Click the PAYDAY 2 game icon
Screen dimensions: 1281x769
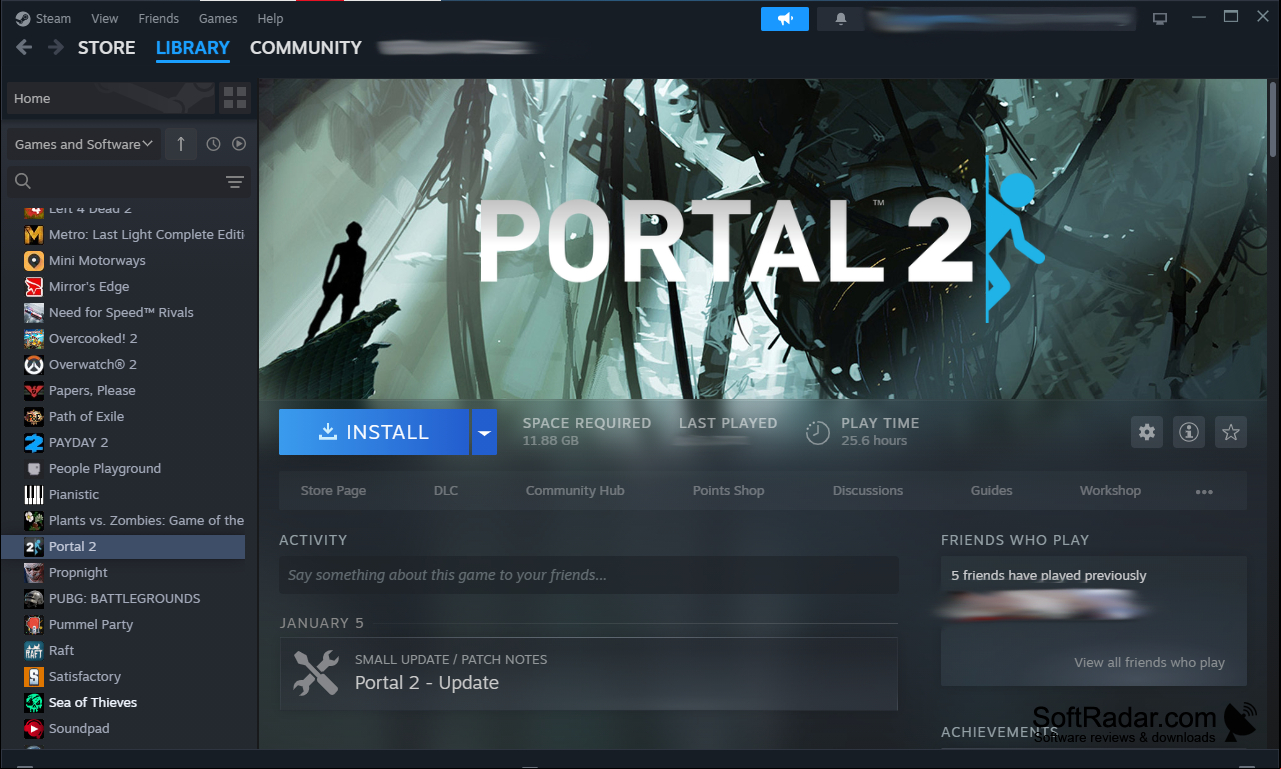point(34,442)
